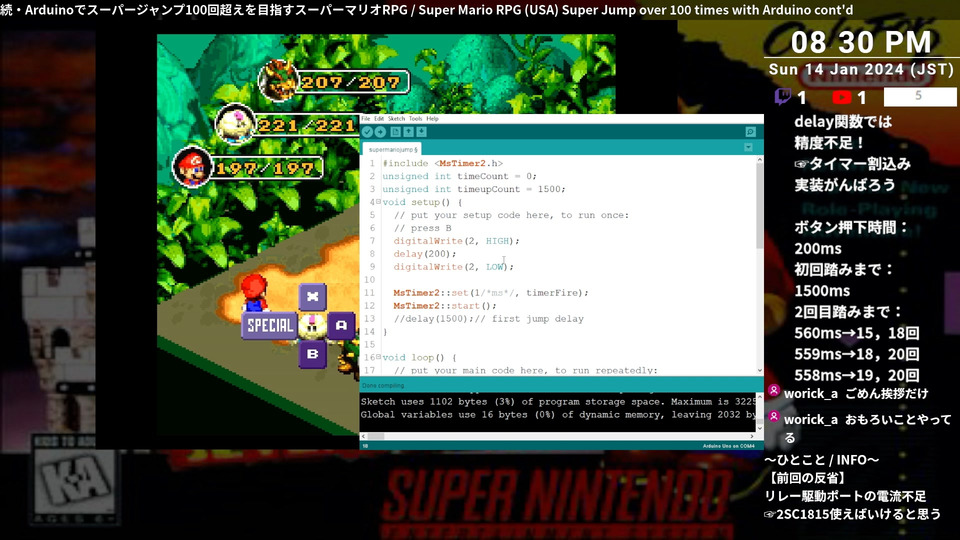
Task: Collapse the void loop() code fold marker
Action: pos(378,356)
